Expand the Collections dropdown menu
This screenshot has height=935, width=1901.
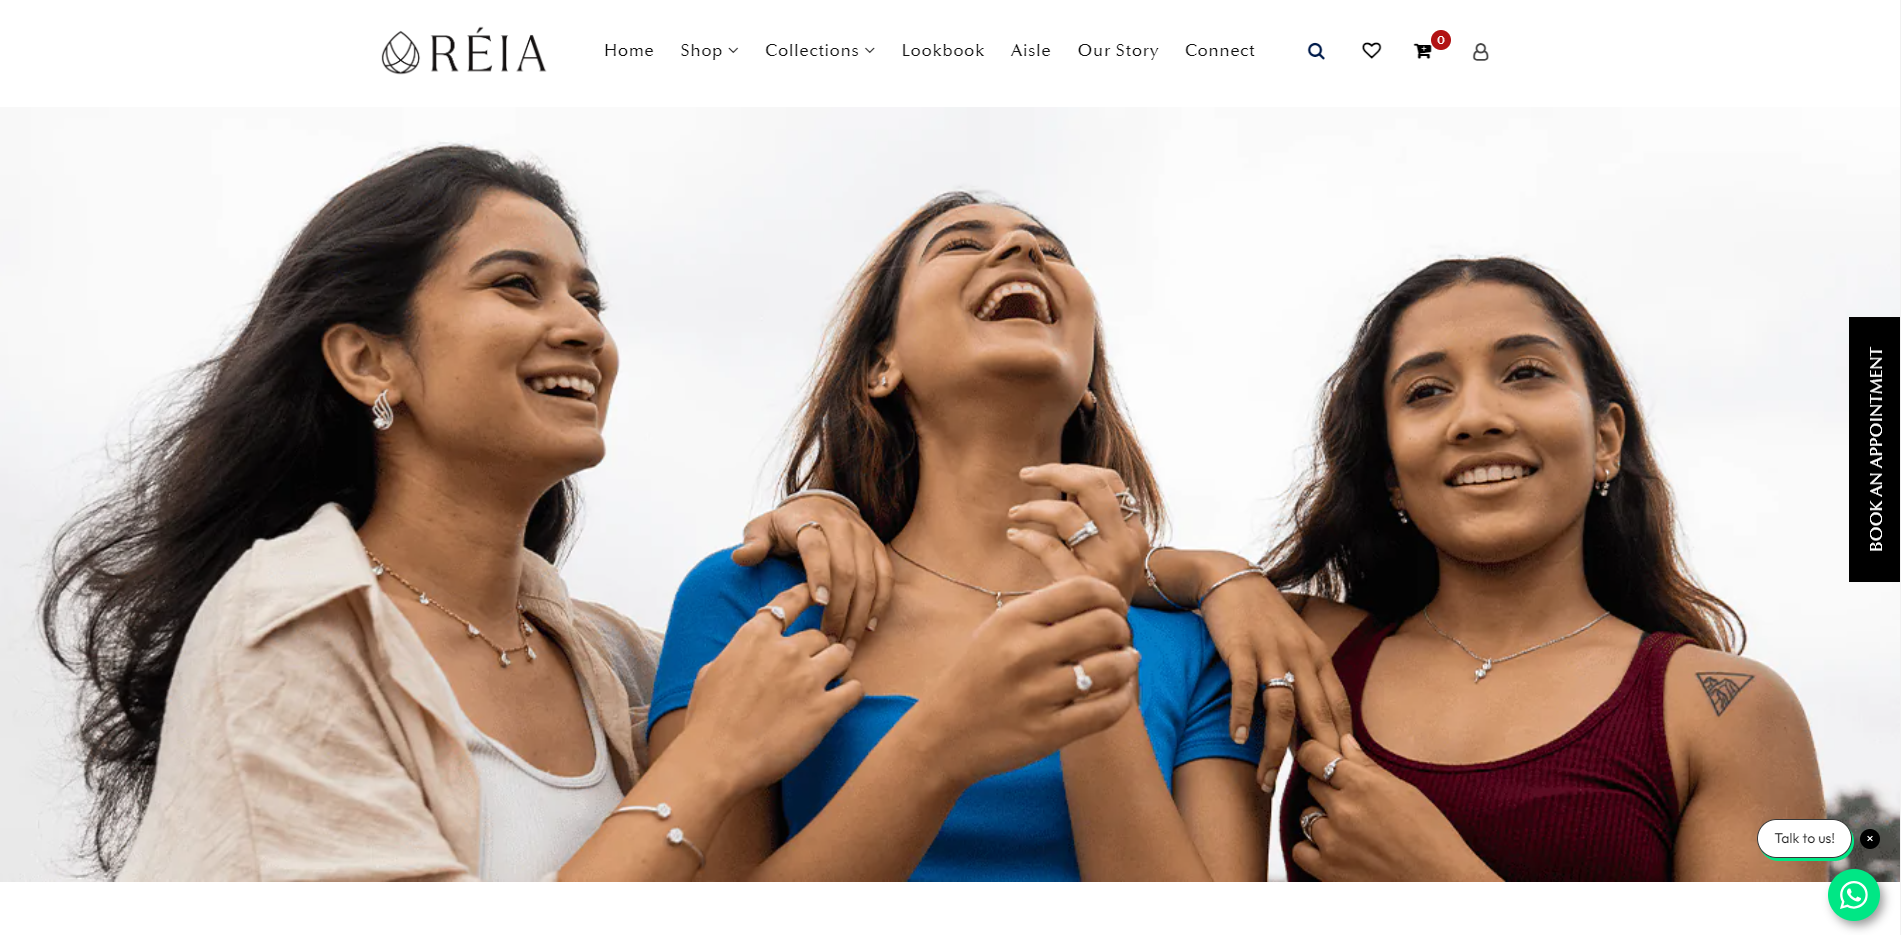tap(820, 50)
